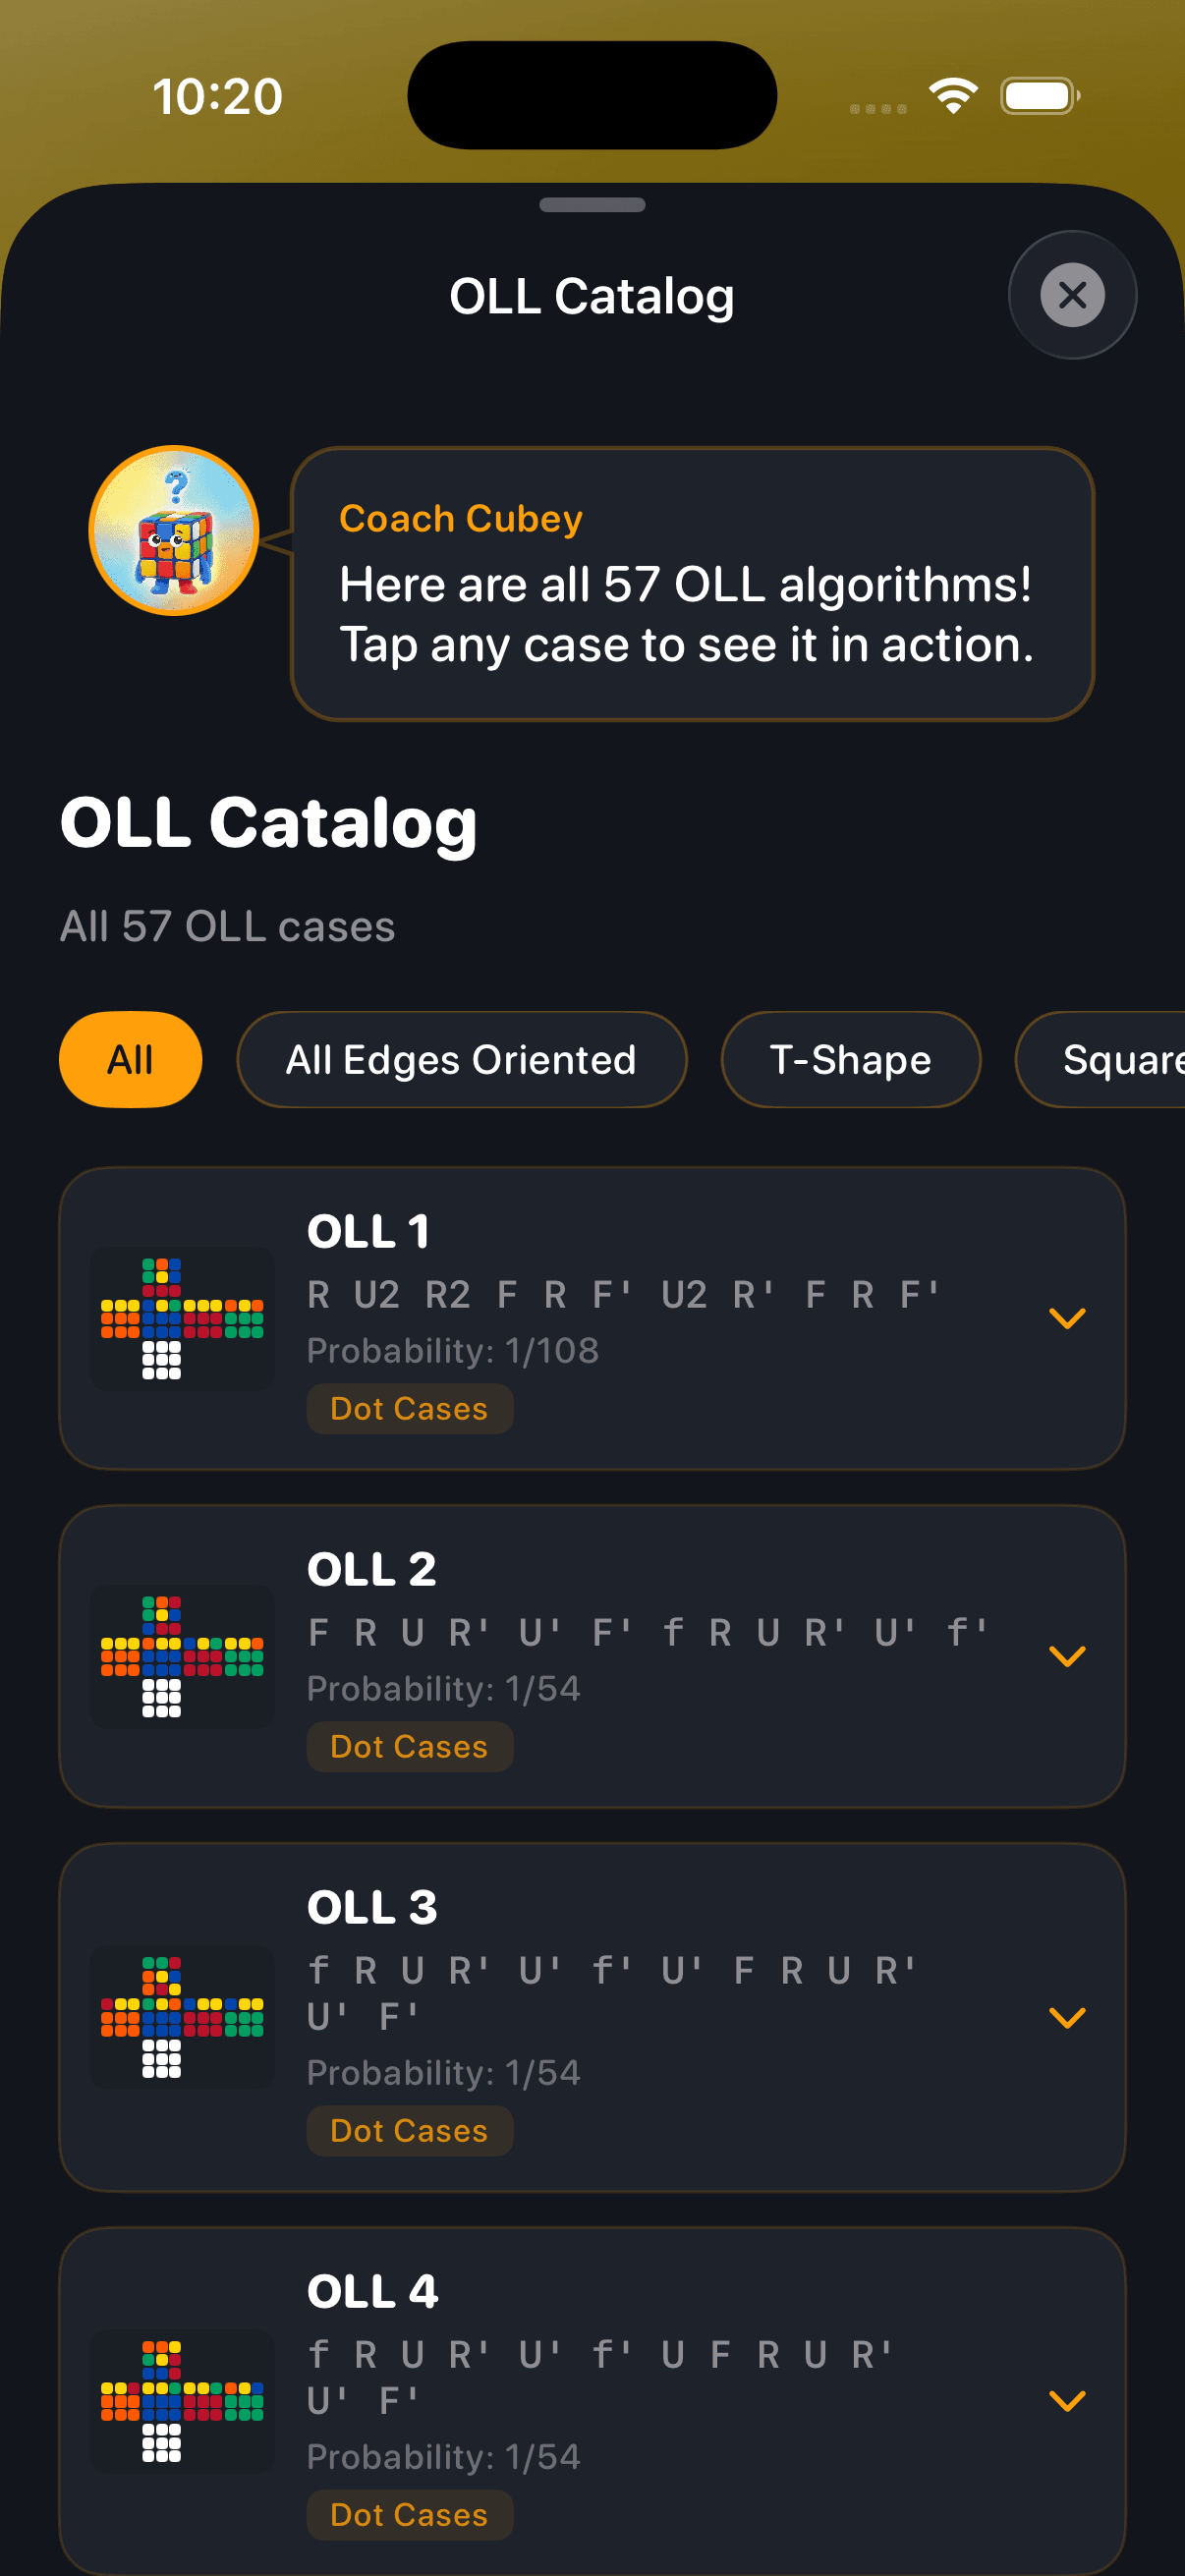Tap the clock in the status bar

point(220,95)
